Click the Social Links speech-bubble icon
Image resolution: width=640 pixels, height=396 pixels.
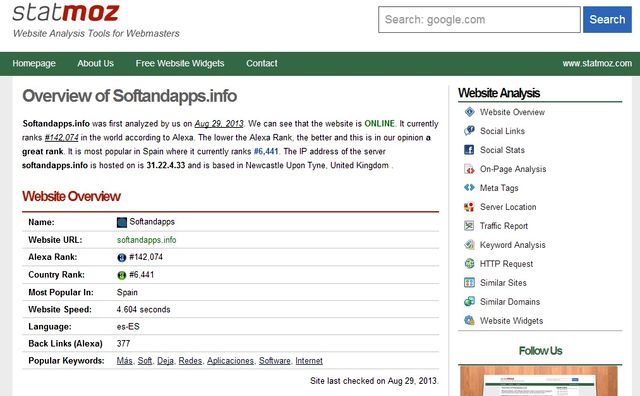pos(469,131)
